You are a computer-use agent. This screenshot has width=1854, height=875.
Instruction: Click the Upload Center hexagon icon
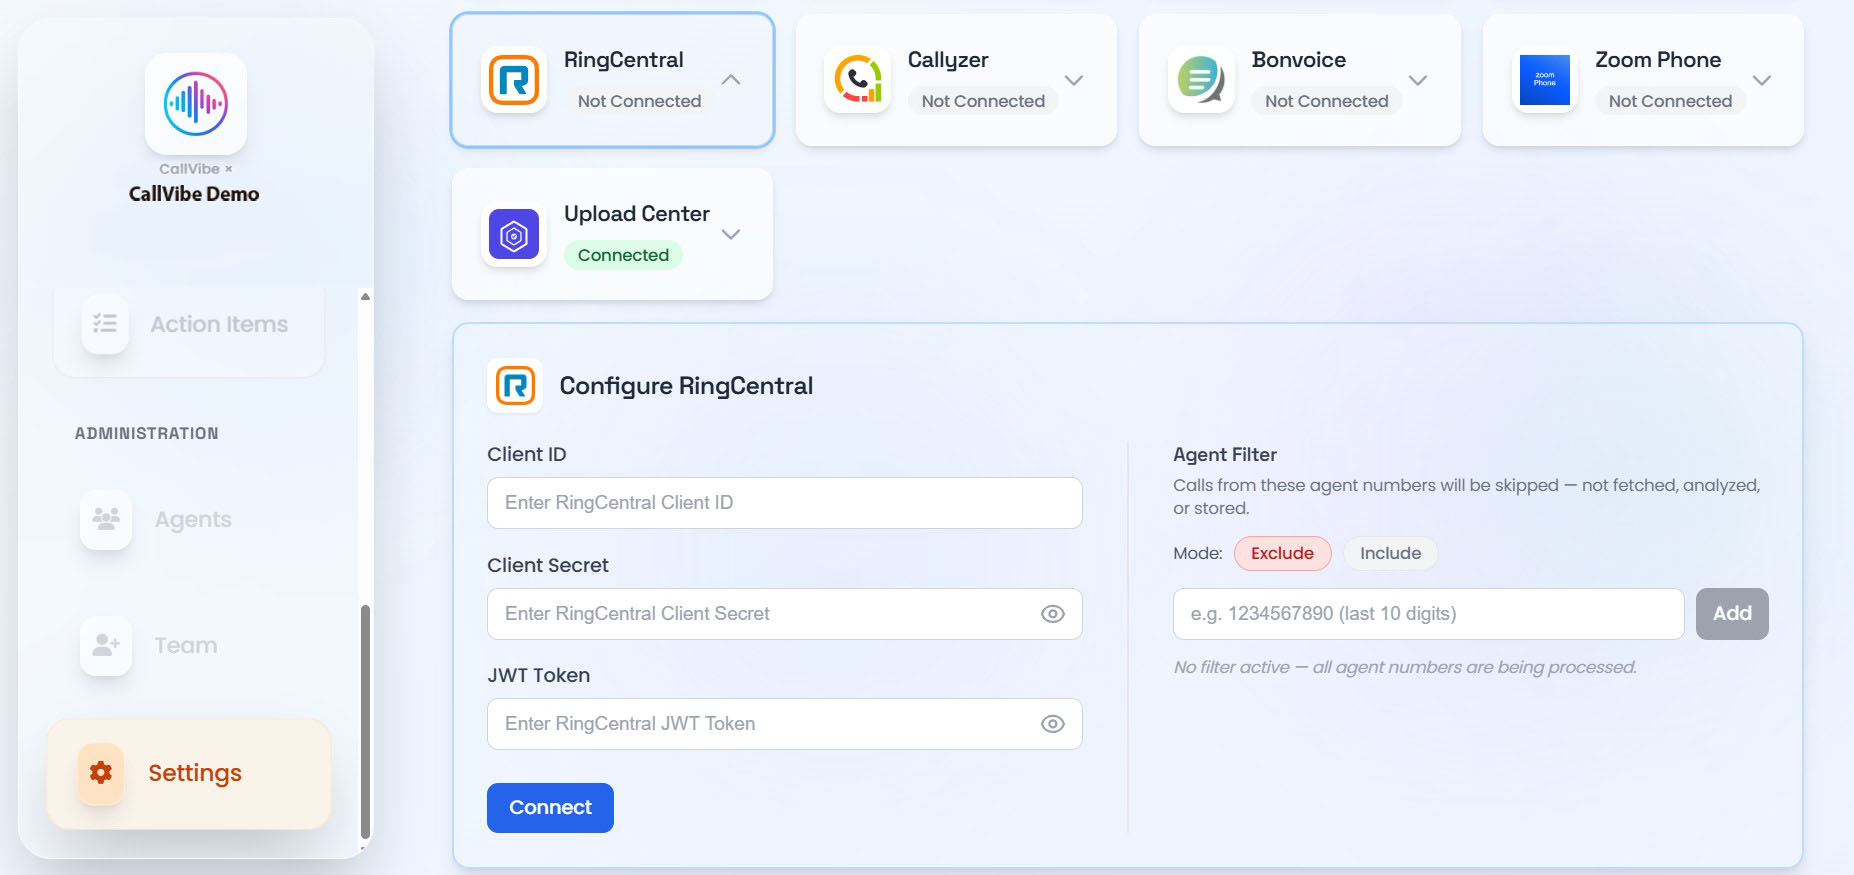tap(514, 235)
